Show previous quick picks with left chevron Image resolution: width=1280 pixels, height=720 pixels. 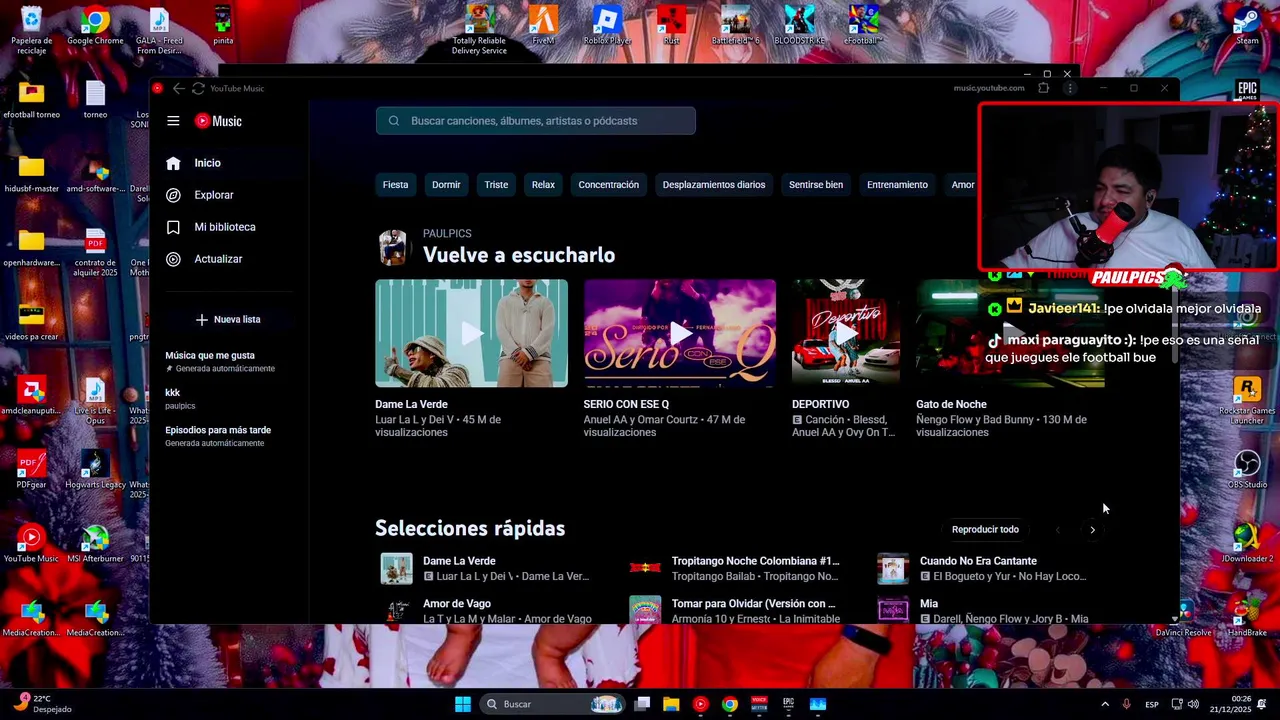[1058, 530]
